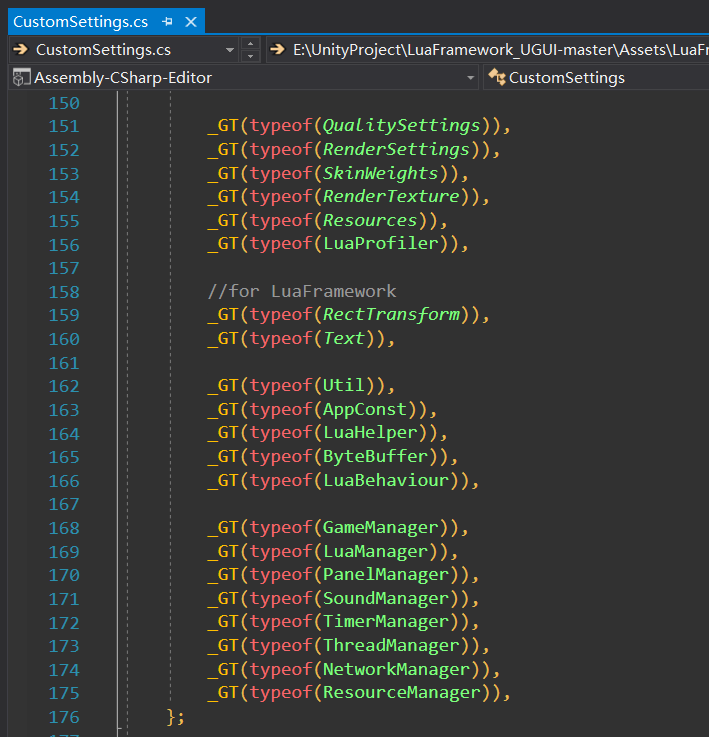Viewport: 709px width, 737px height.
Task: Click the ThreadManager type name
Action: tap(391, 645)
